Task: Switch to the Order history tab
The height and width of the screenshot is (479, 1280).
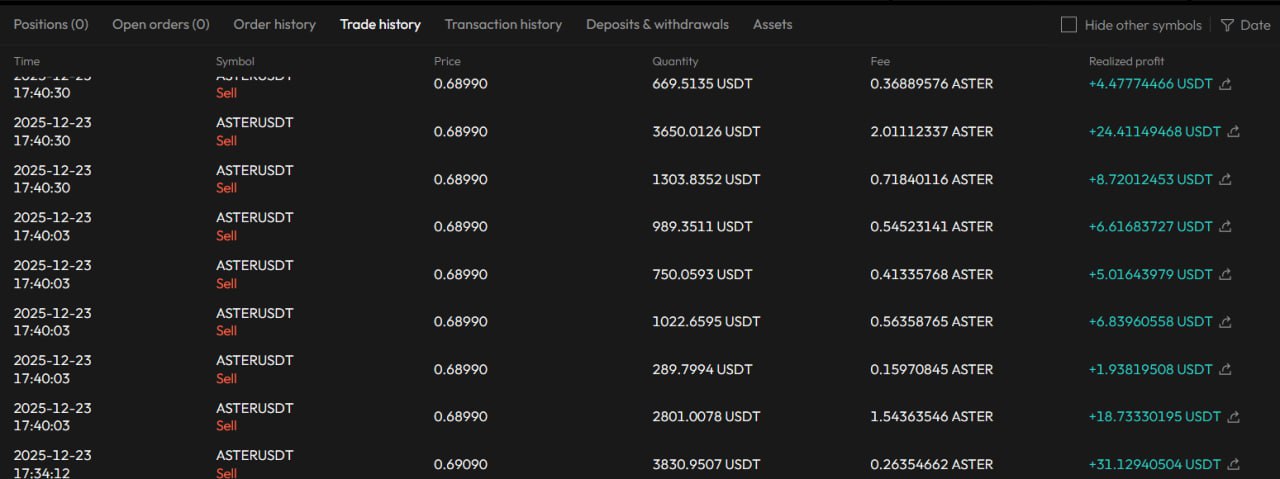Action: click(x=274, y=24)
